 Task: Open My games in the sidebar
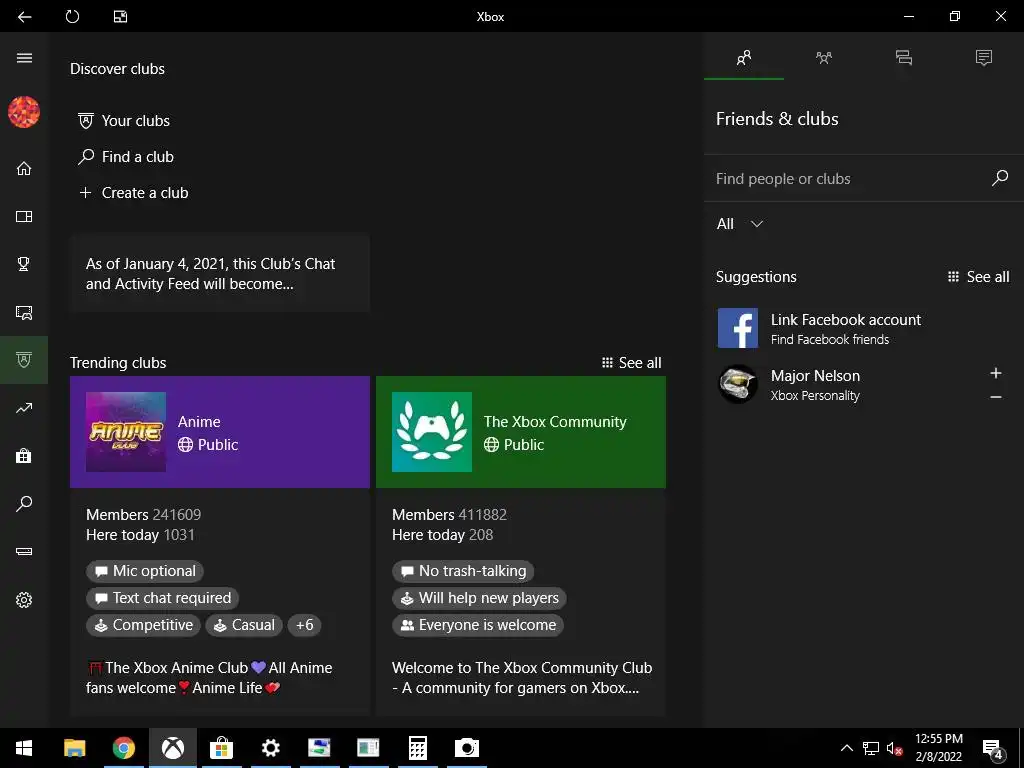point(24,216)
